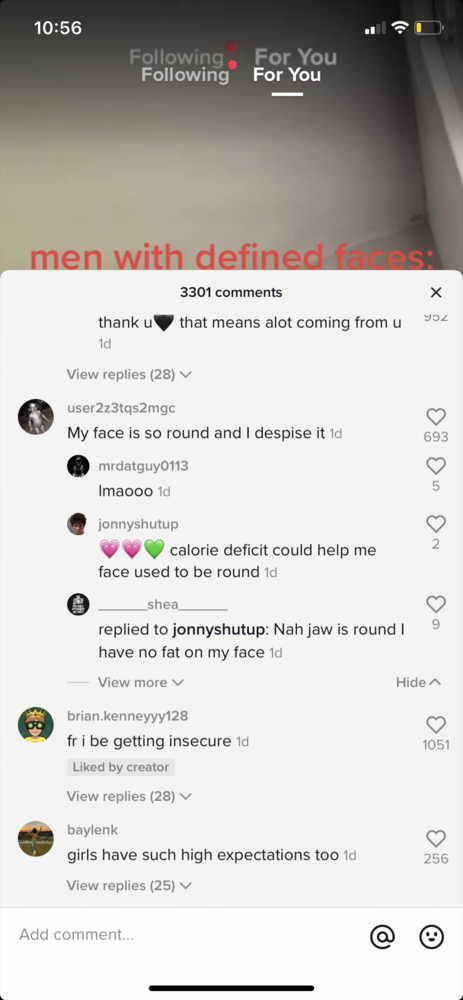Like brian.kenneyyy128's insecure comment
Image resolution: width=463 pixels, height=1000 pixels.
pos(436,724)
